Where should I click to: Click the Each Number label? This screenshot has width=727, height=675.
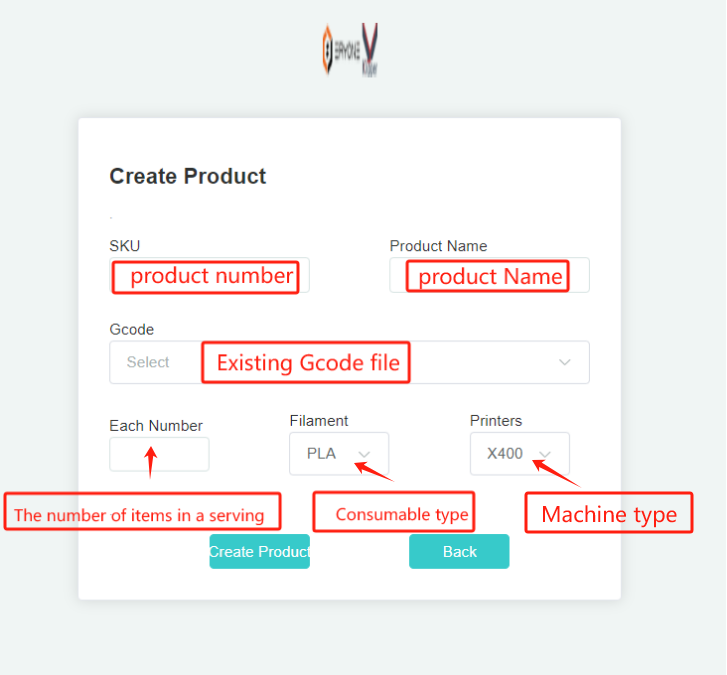156,426
